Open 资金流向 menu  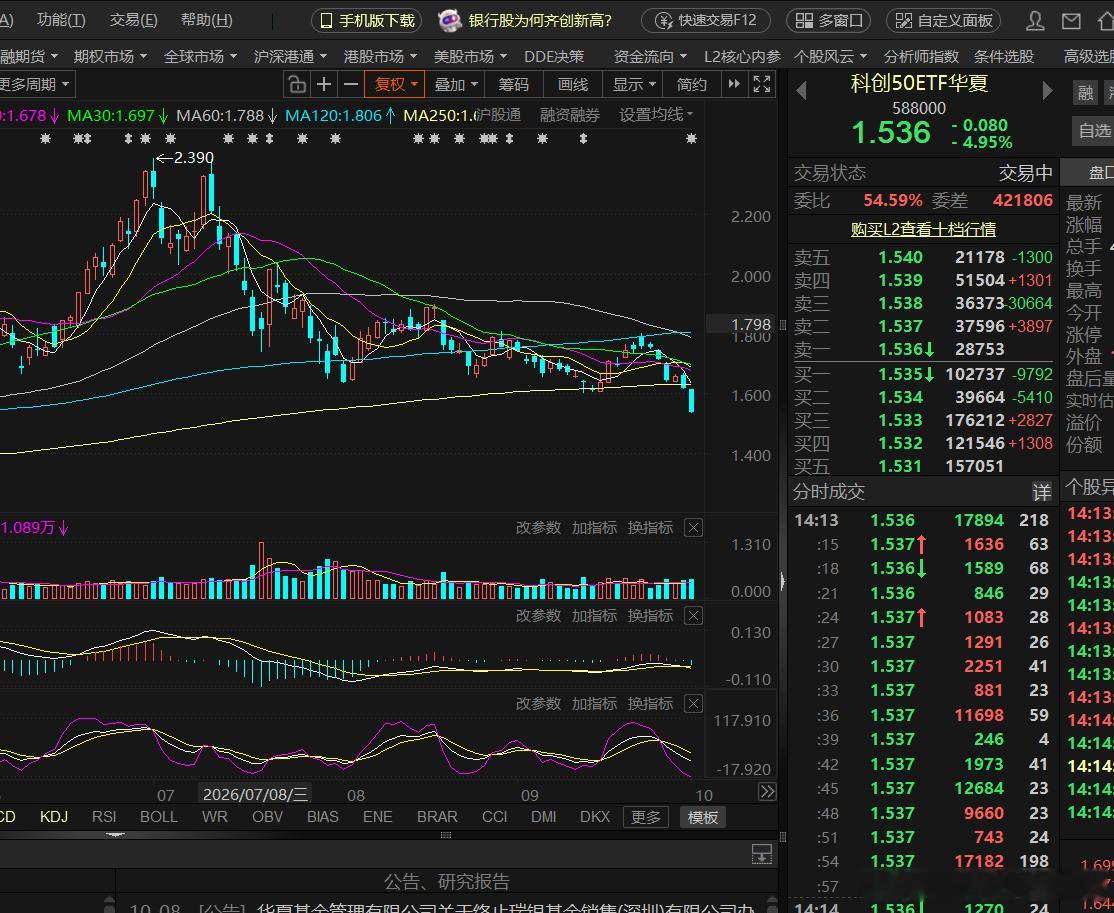coord(650,56)
